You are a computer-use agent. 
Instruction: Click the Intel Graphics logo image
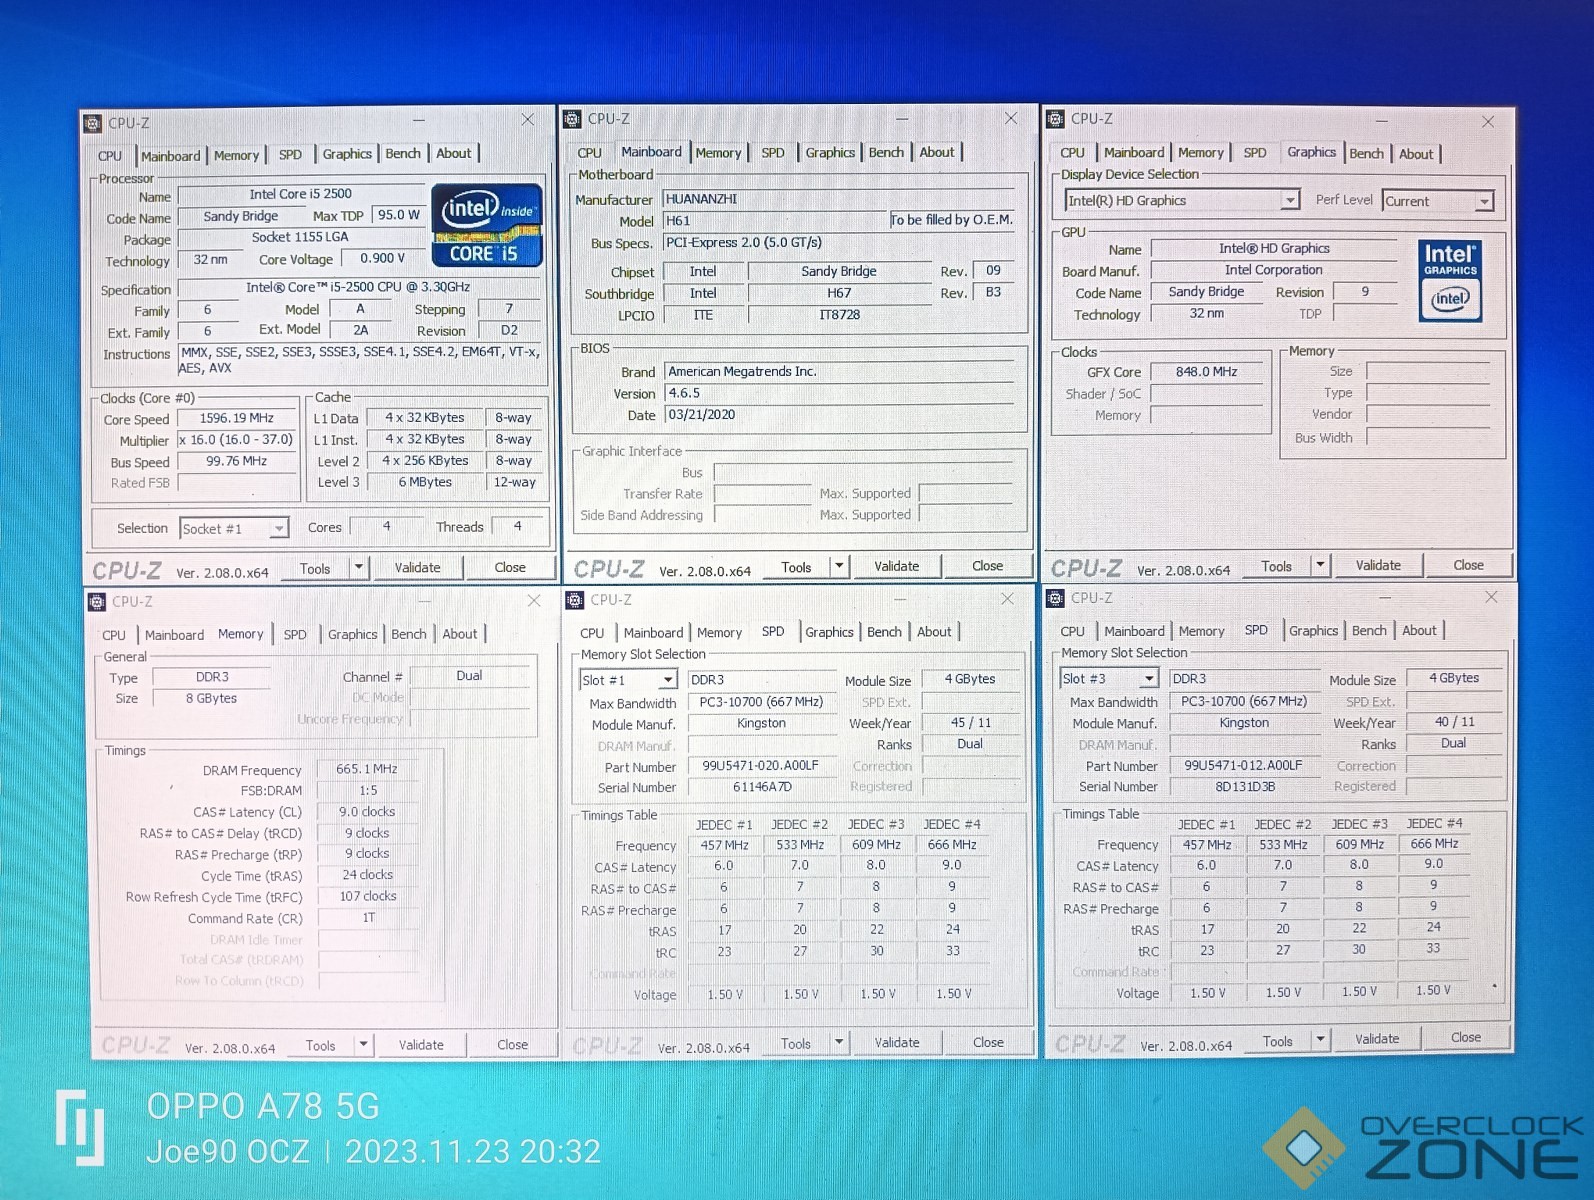pyautogui.click(x=1449, y=280)
